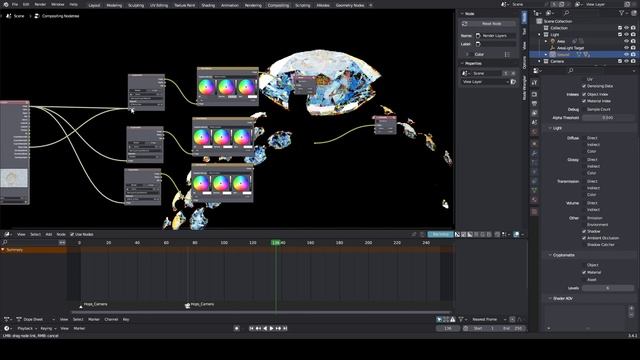Open the World properties tab icon
This screenshot has height=360, width=640.
click(534, 132)
